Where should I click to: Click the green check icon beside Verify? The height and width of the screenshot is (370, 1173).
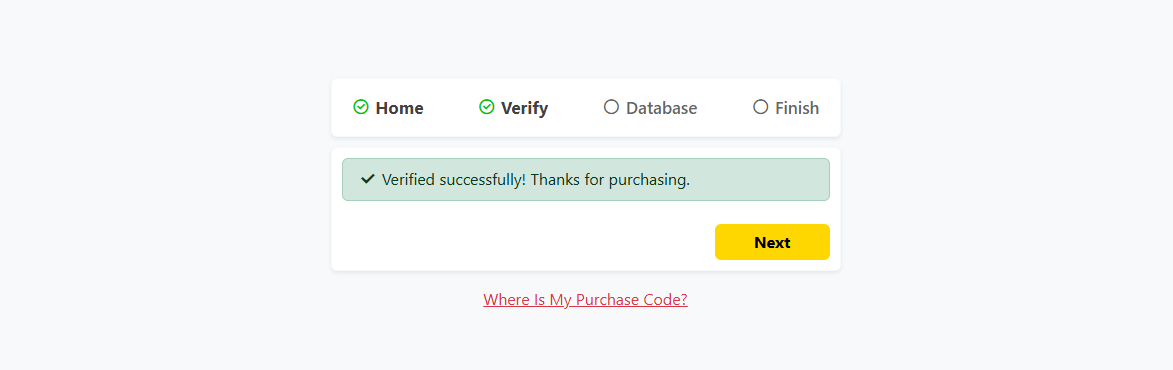[x=486, y=107]
